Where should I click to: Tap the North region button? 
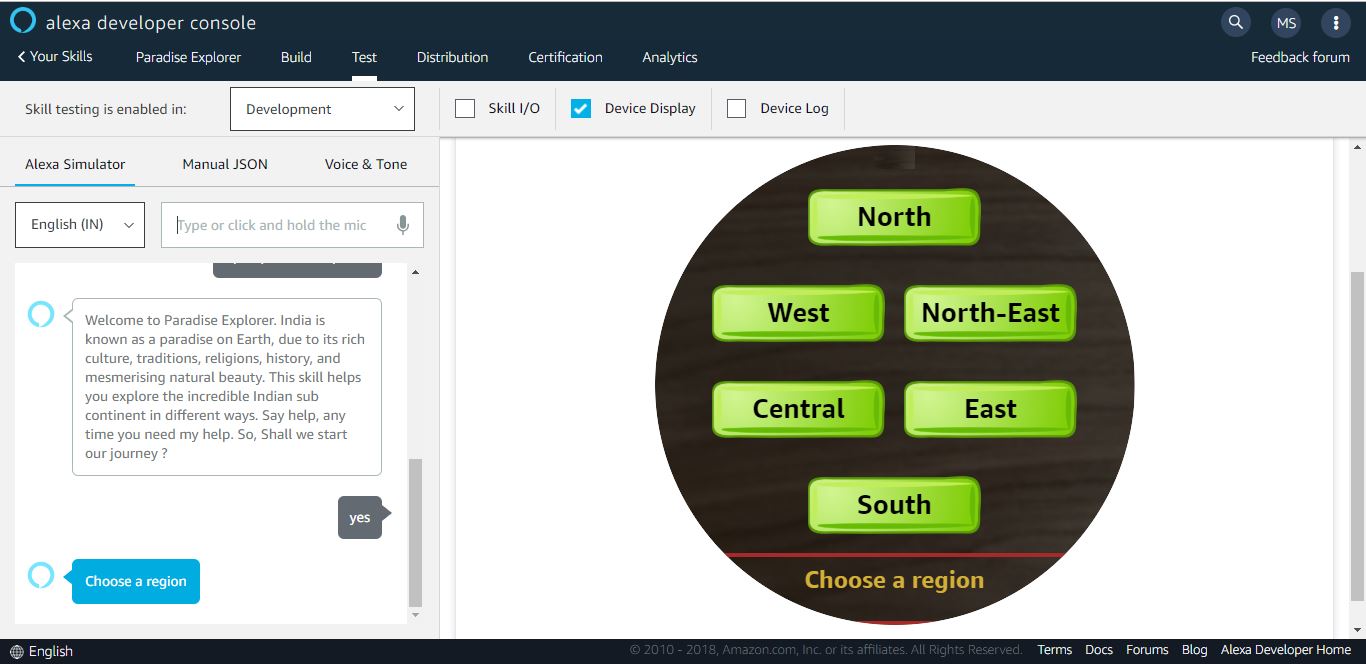pyautogui.click(x=894, y=217)
